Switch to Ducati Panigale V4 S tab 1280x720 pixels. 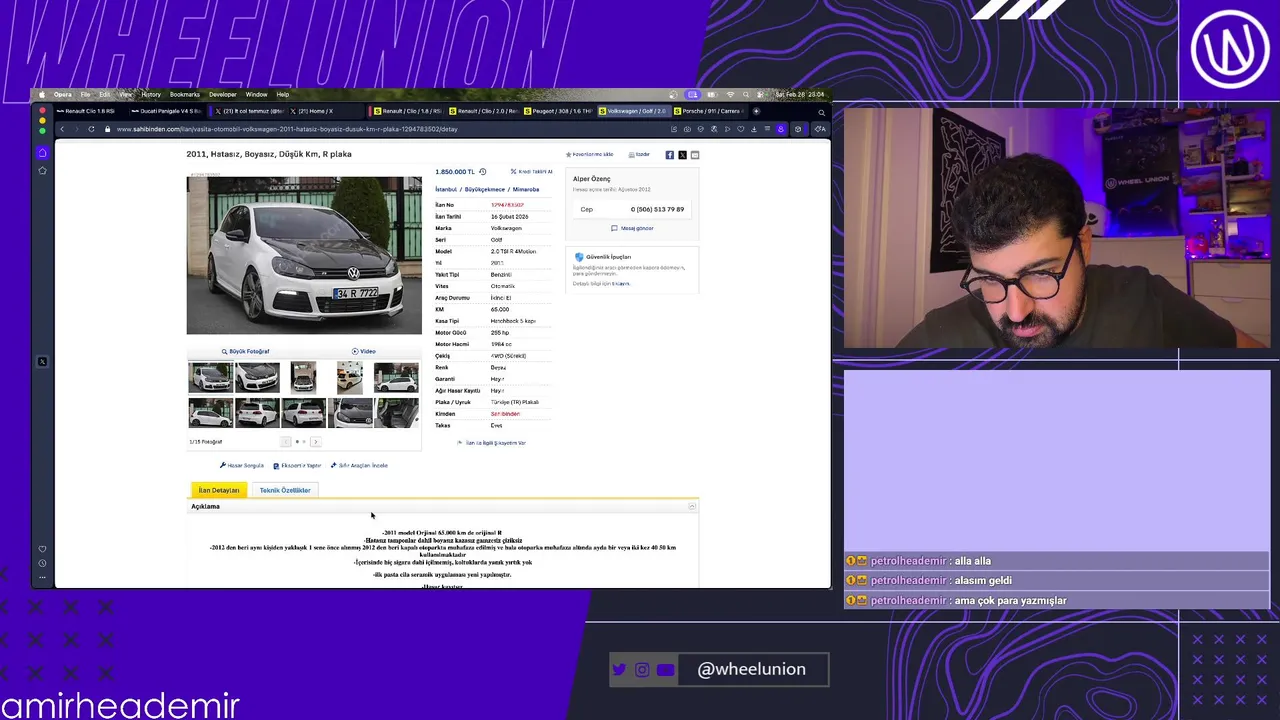tap(166, 111)
